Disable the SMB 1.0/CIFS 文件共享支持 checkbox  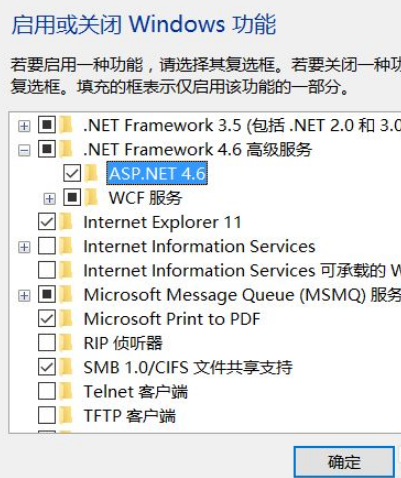pyautogui.click(x=47, y=367)
